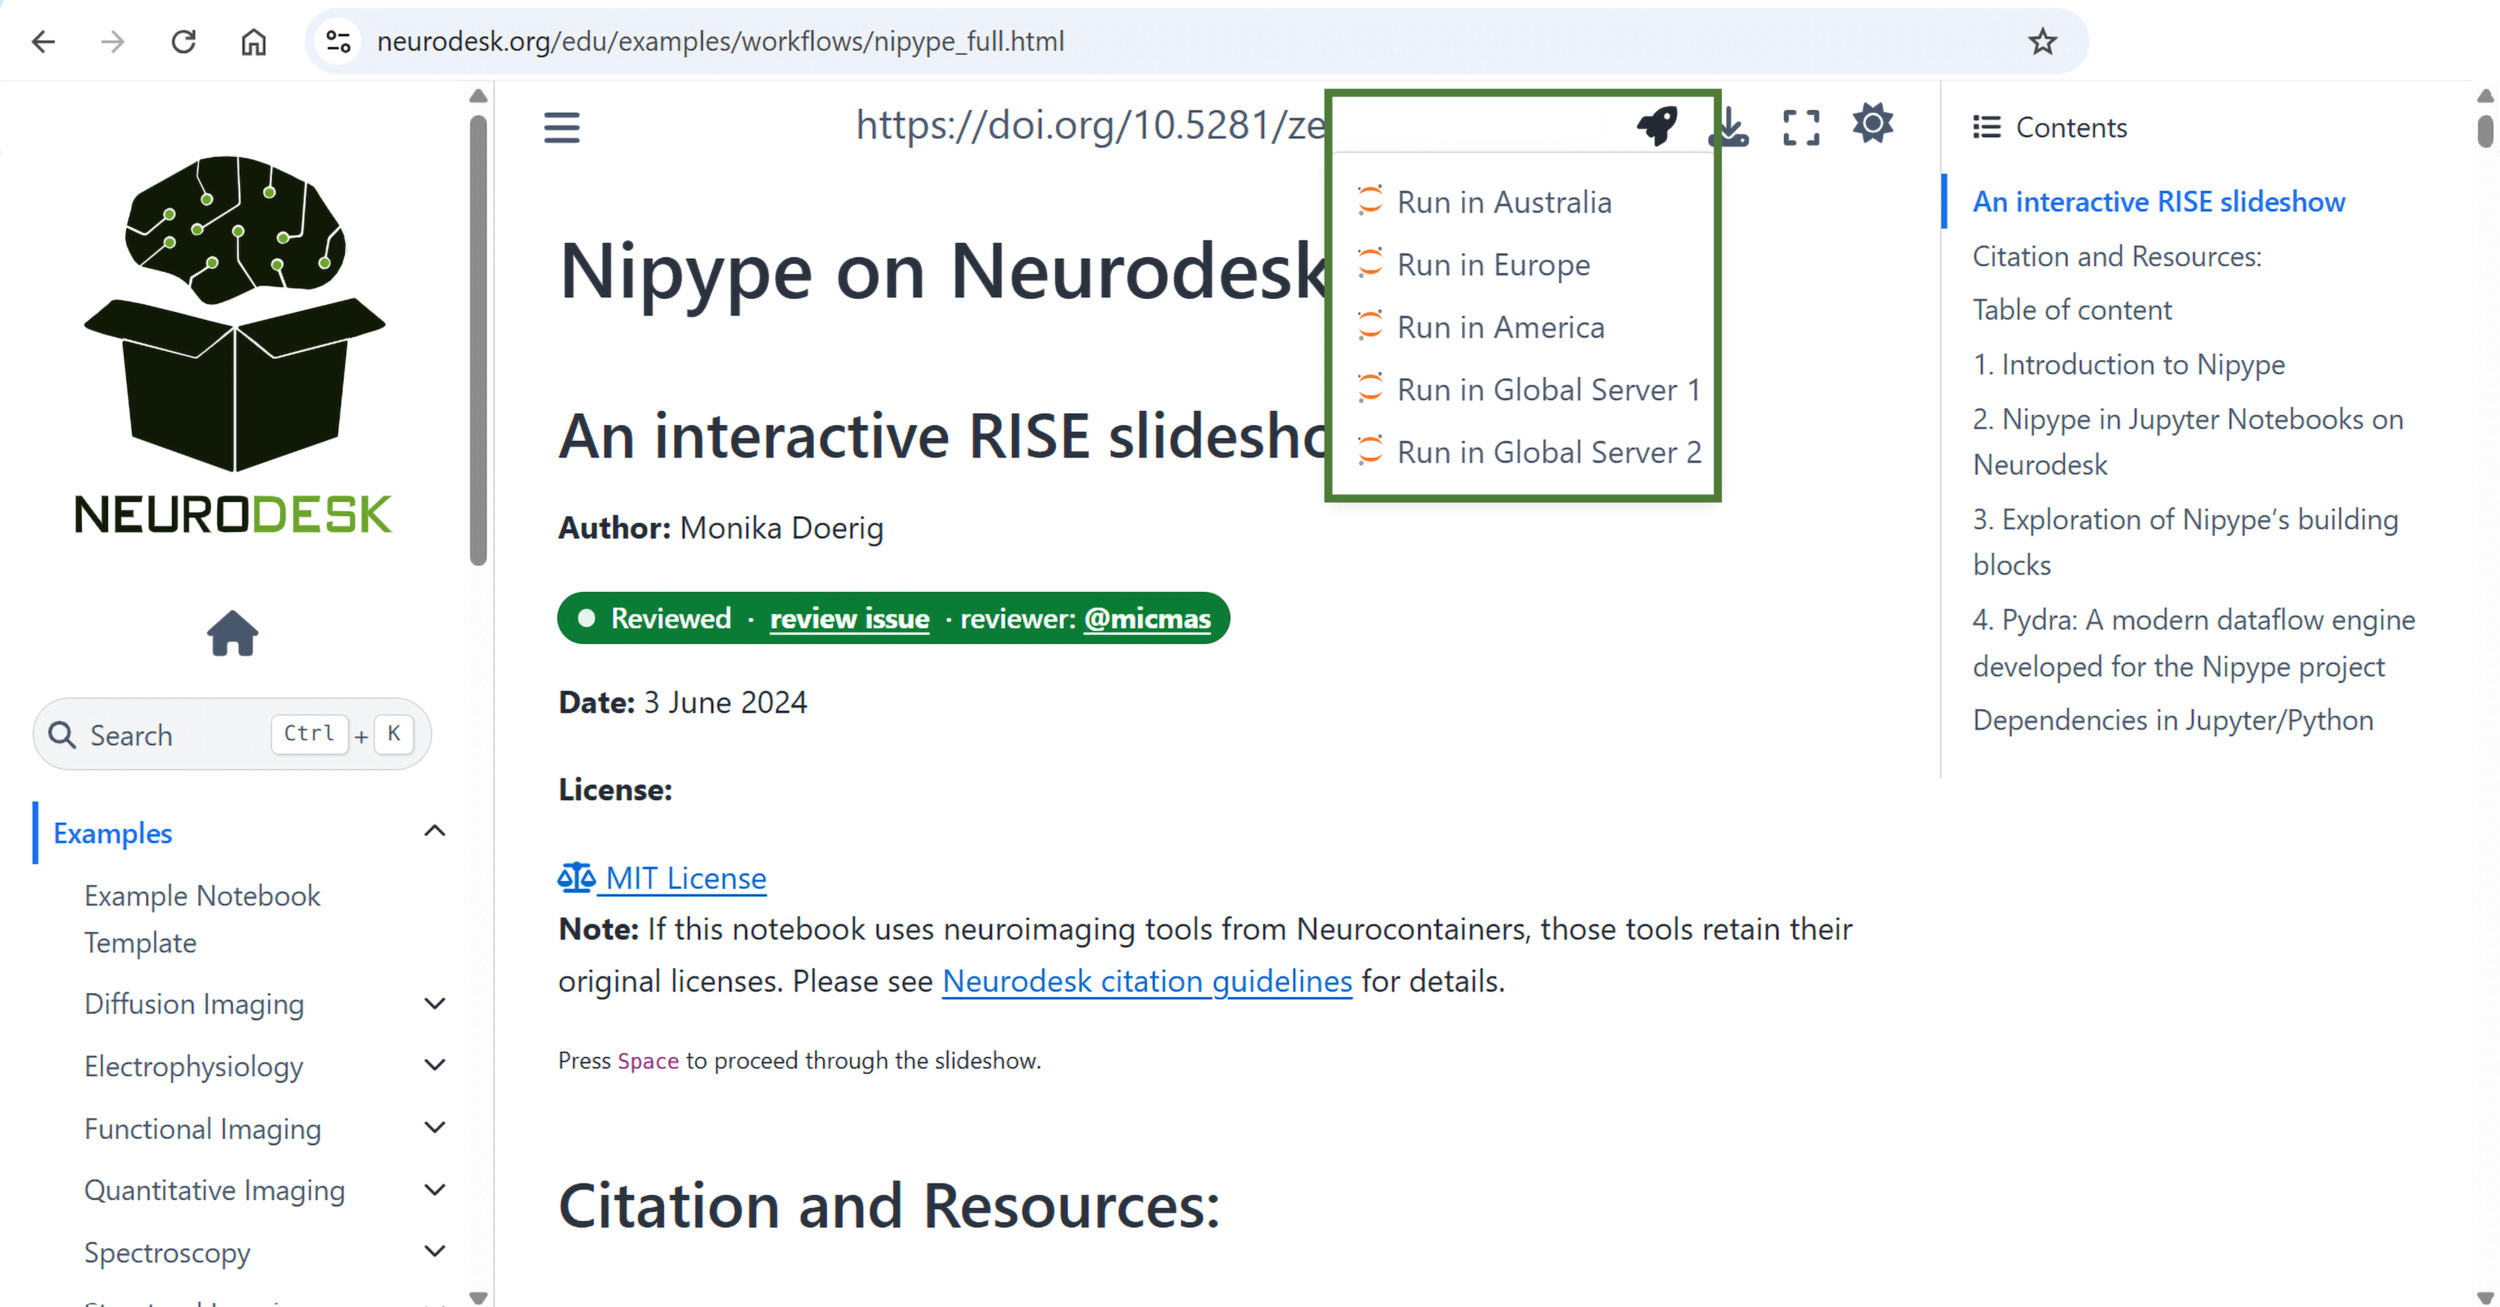
Task: Click the page scroll-down arrow at right
Action: [2486, 1297]
